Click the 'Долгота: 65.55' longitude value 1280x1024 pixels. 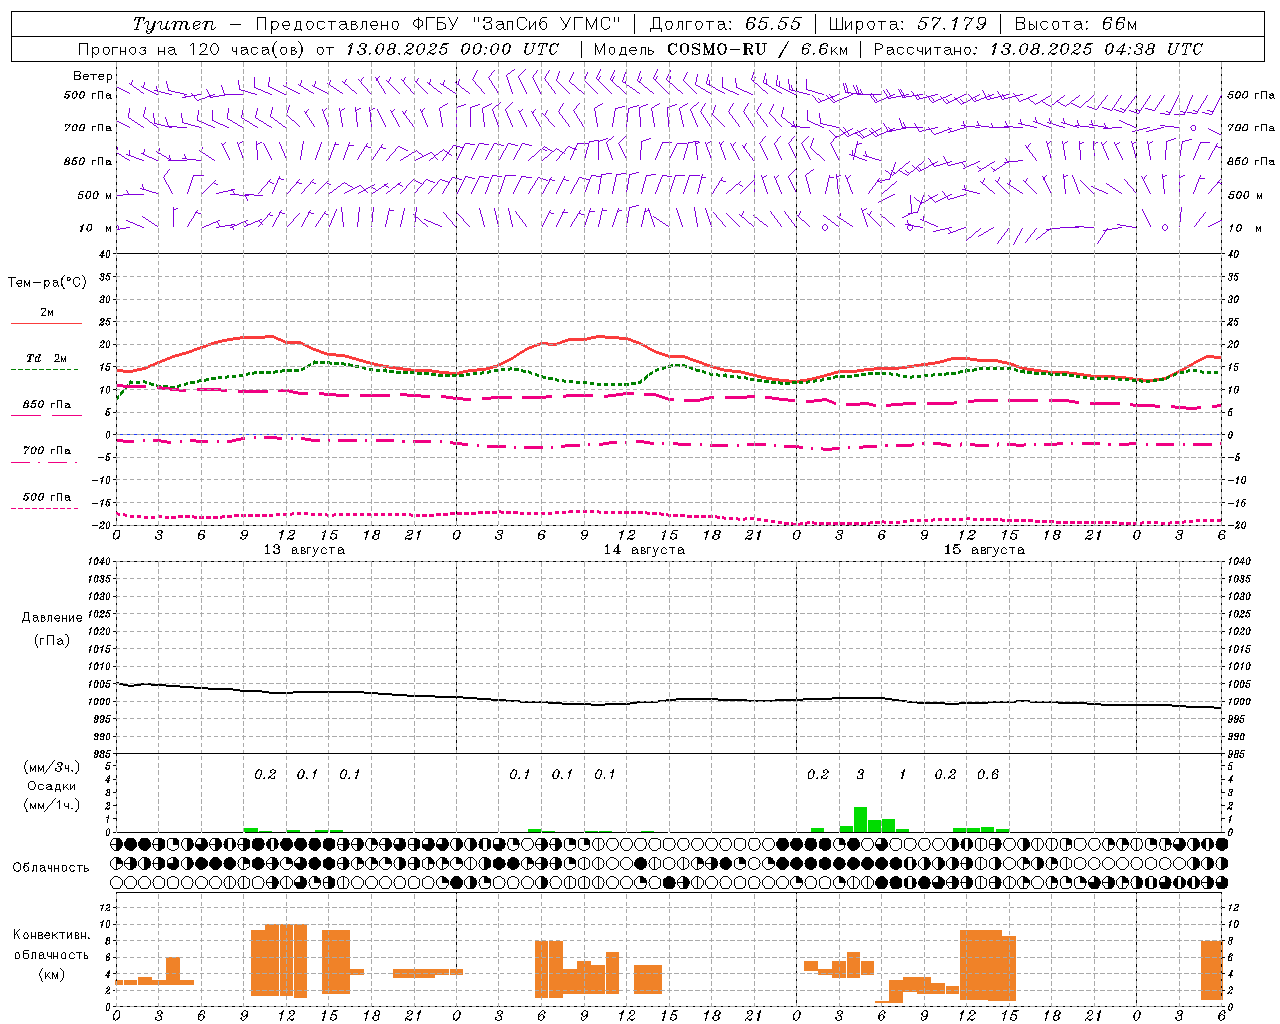tap(725, 24)
